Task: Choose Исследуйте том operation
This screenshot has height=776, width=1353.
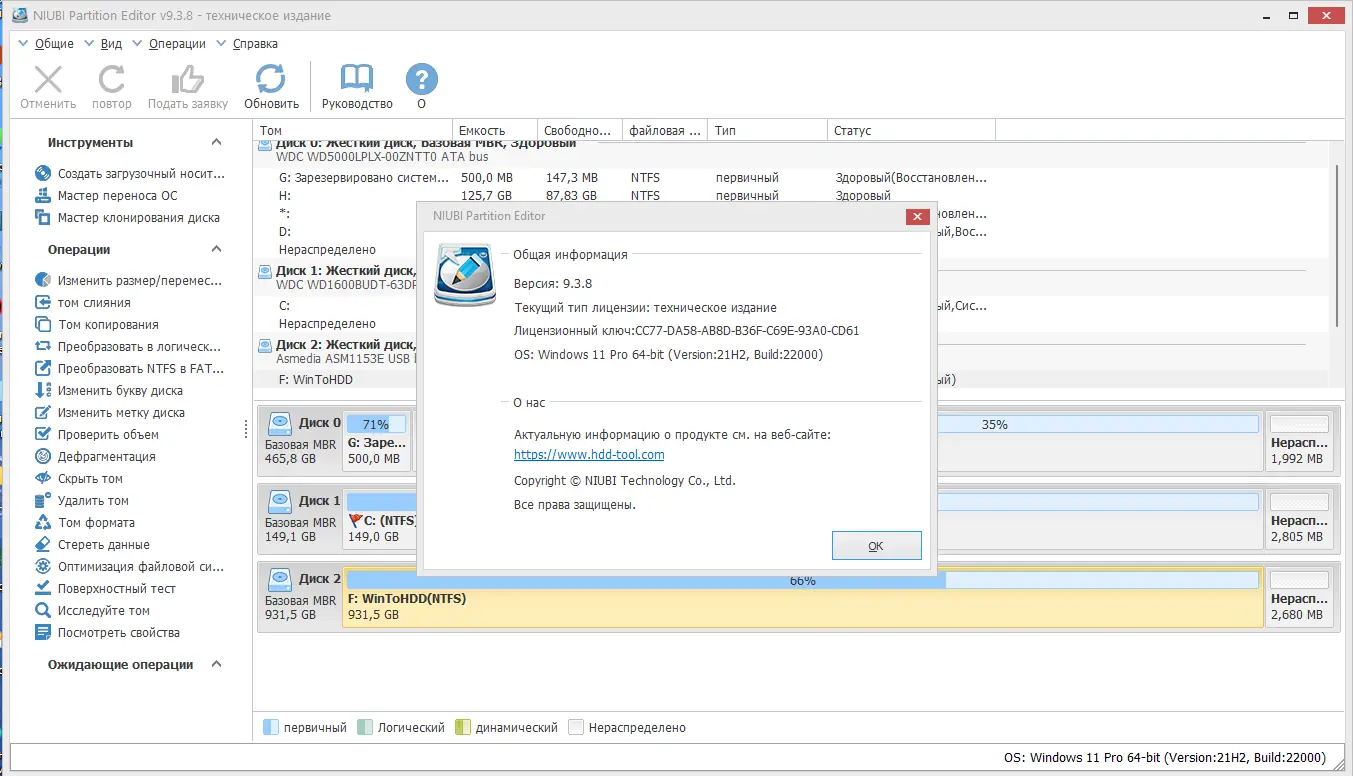Action: (92, 611)
